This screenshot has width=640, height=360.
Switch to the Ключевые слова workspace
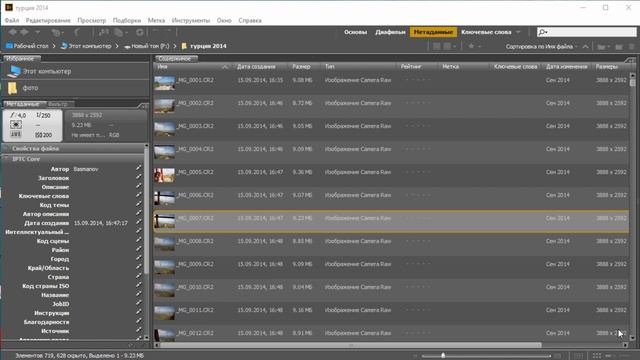point(486,32)
